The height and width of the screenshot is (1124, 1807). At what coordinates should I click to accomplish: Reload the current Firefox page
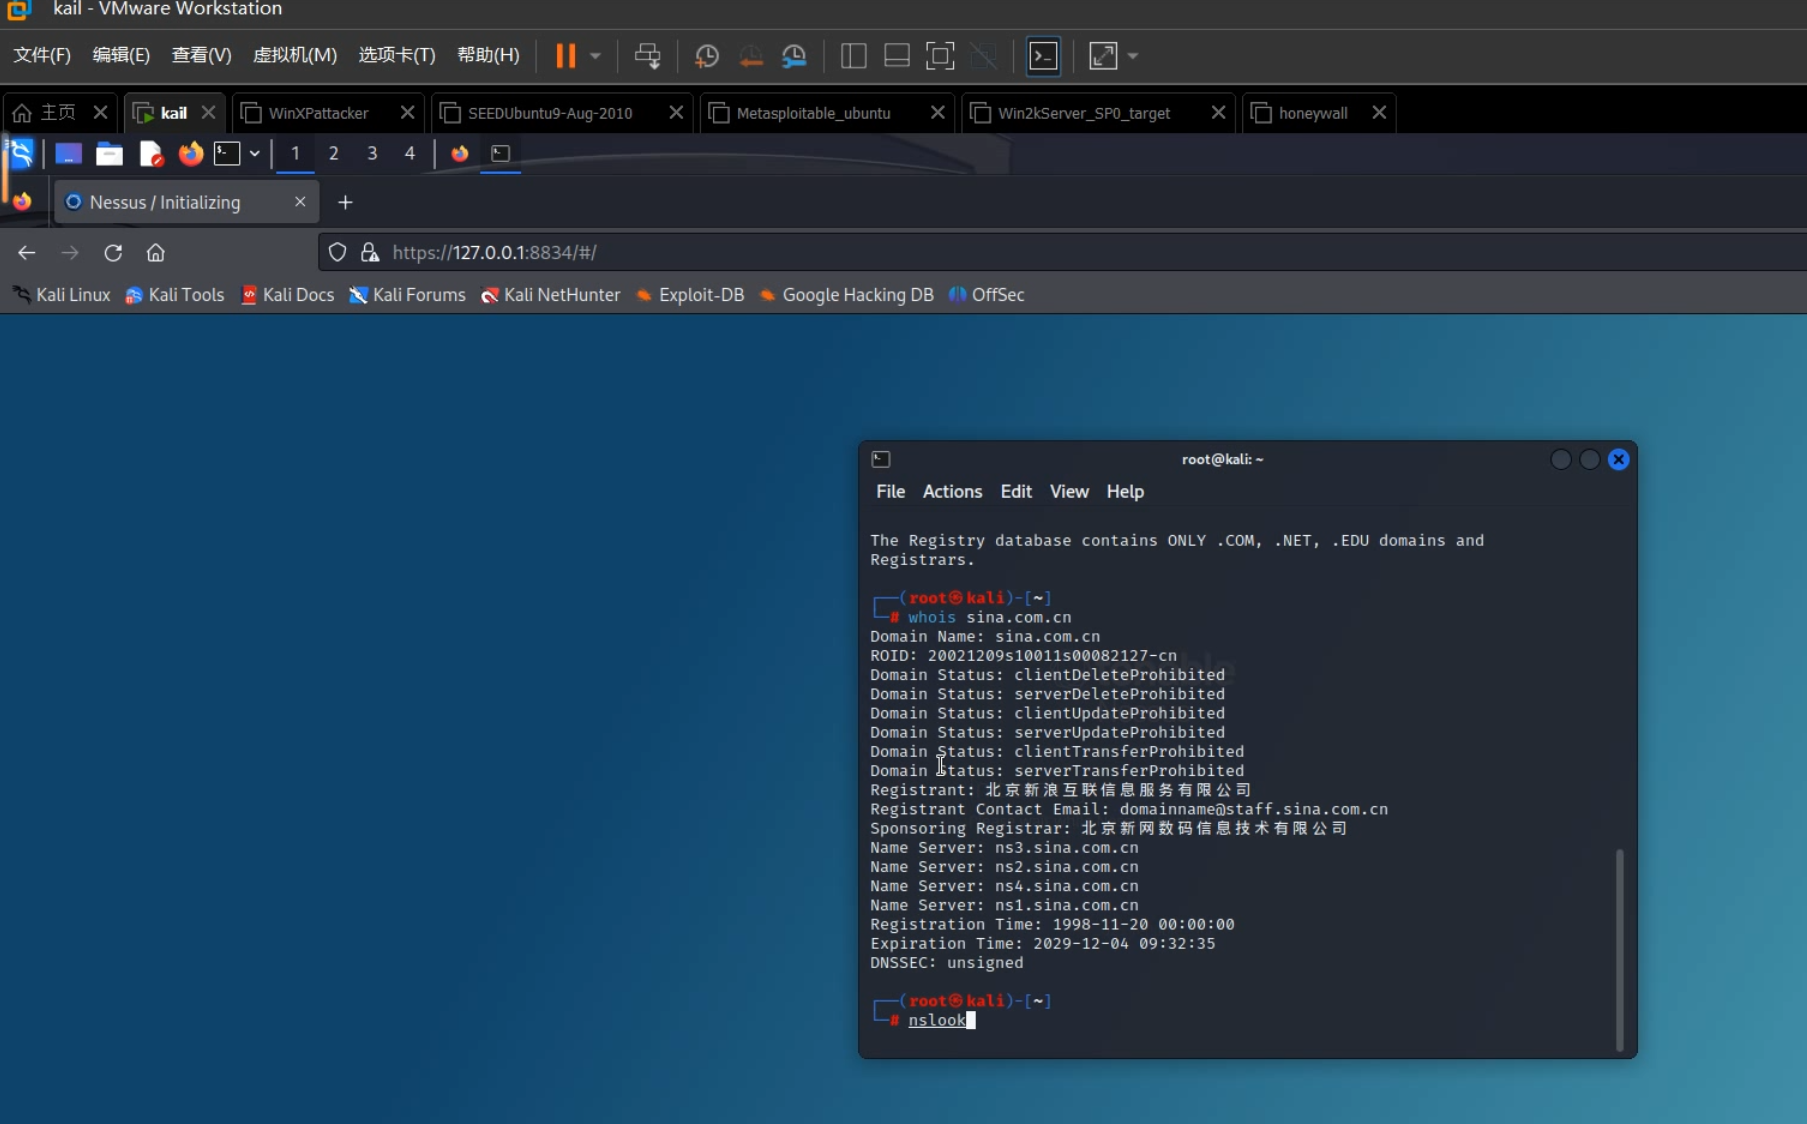[x=113, y=253]
